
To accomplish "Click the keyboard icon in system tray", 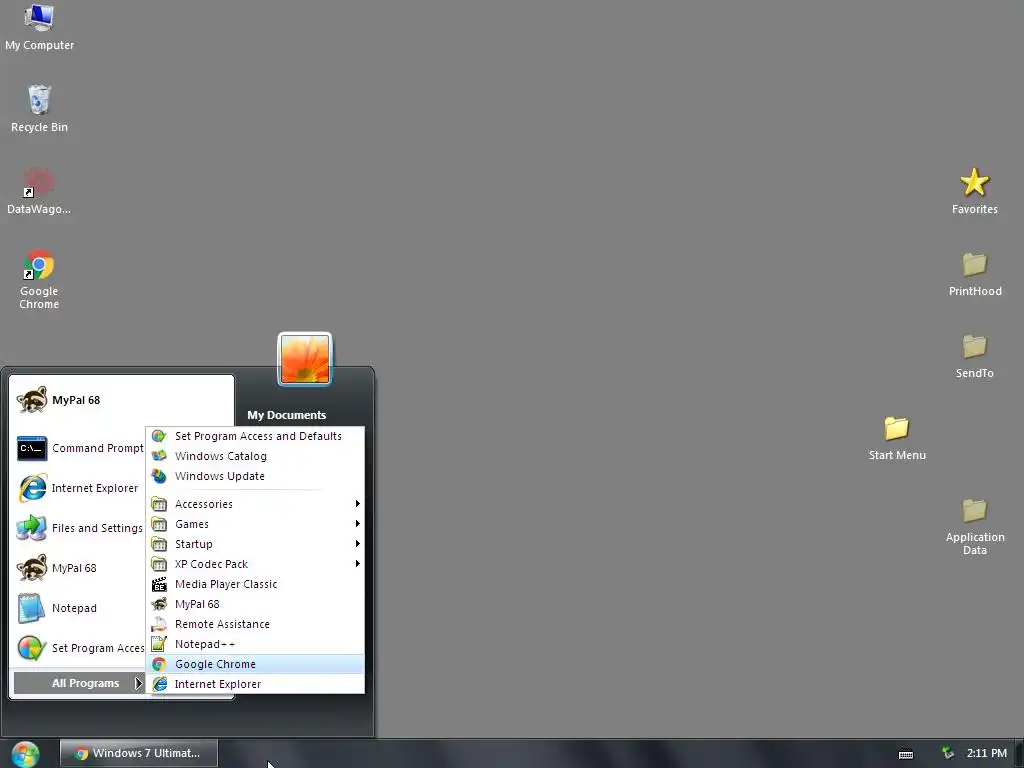I will (906, 754).
